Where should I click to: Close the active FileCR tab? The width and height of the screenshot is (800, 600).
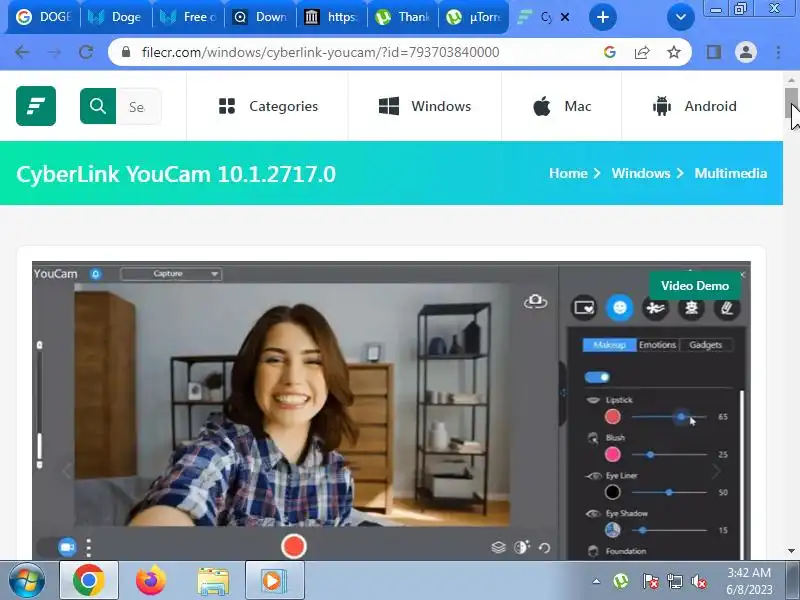pyautogui.click(x=565, y=17)
